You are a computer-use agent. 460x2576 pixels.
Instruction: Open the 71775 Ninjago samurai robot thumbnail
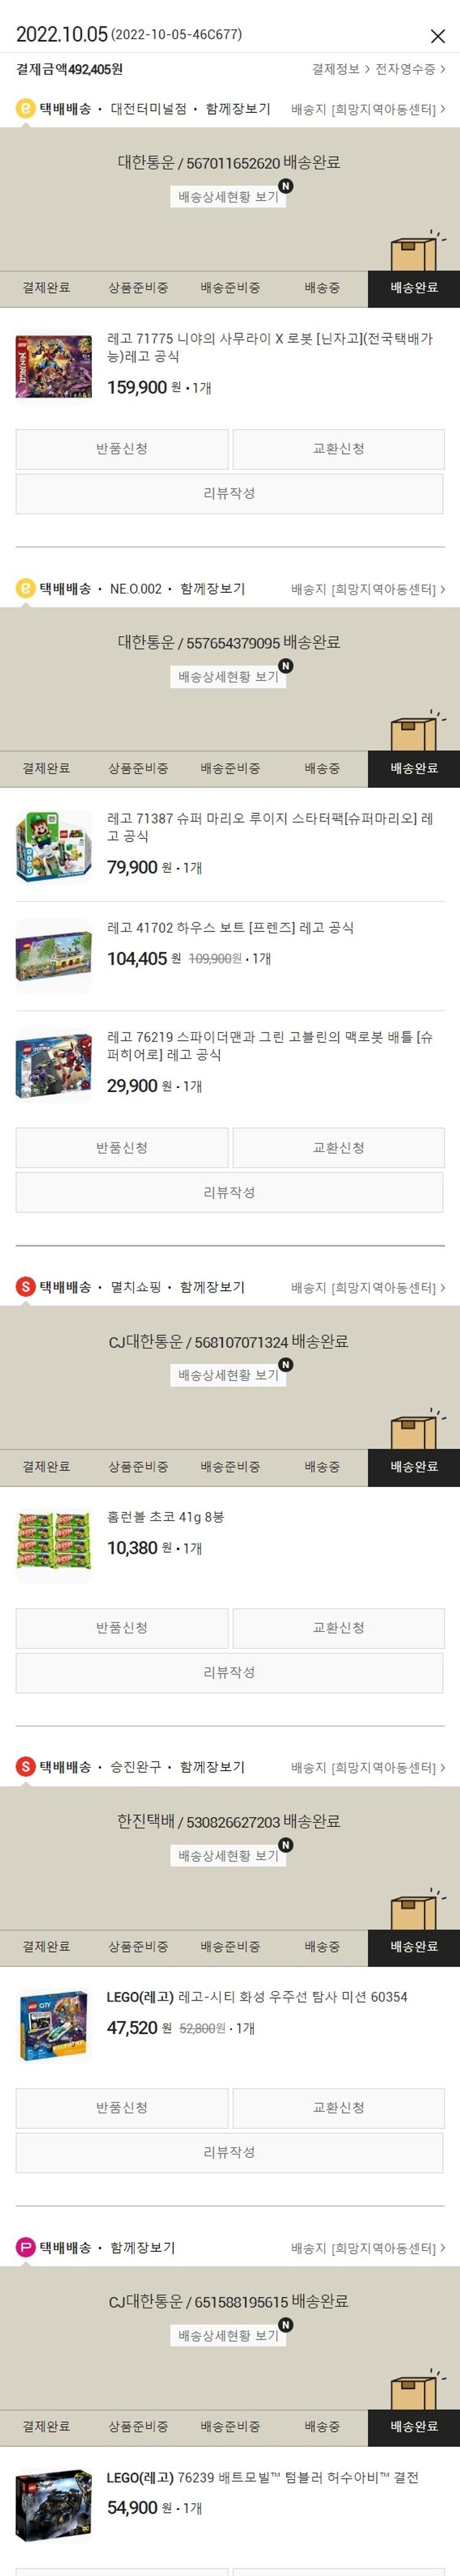click(x=54, y=366)
